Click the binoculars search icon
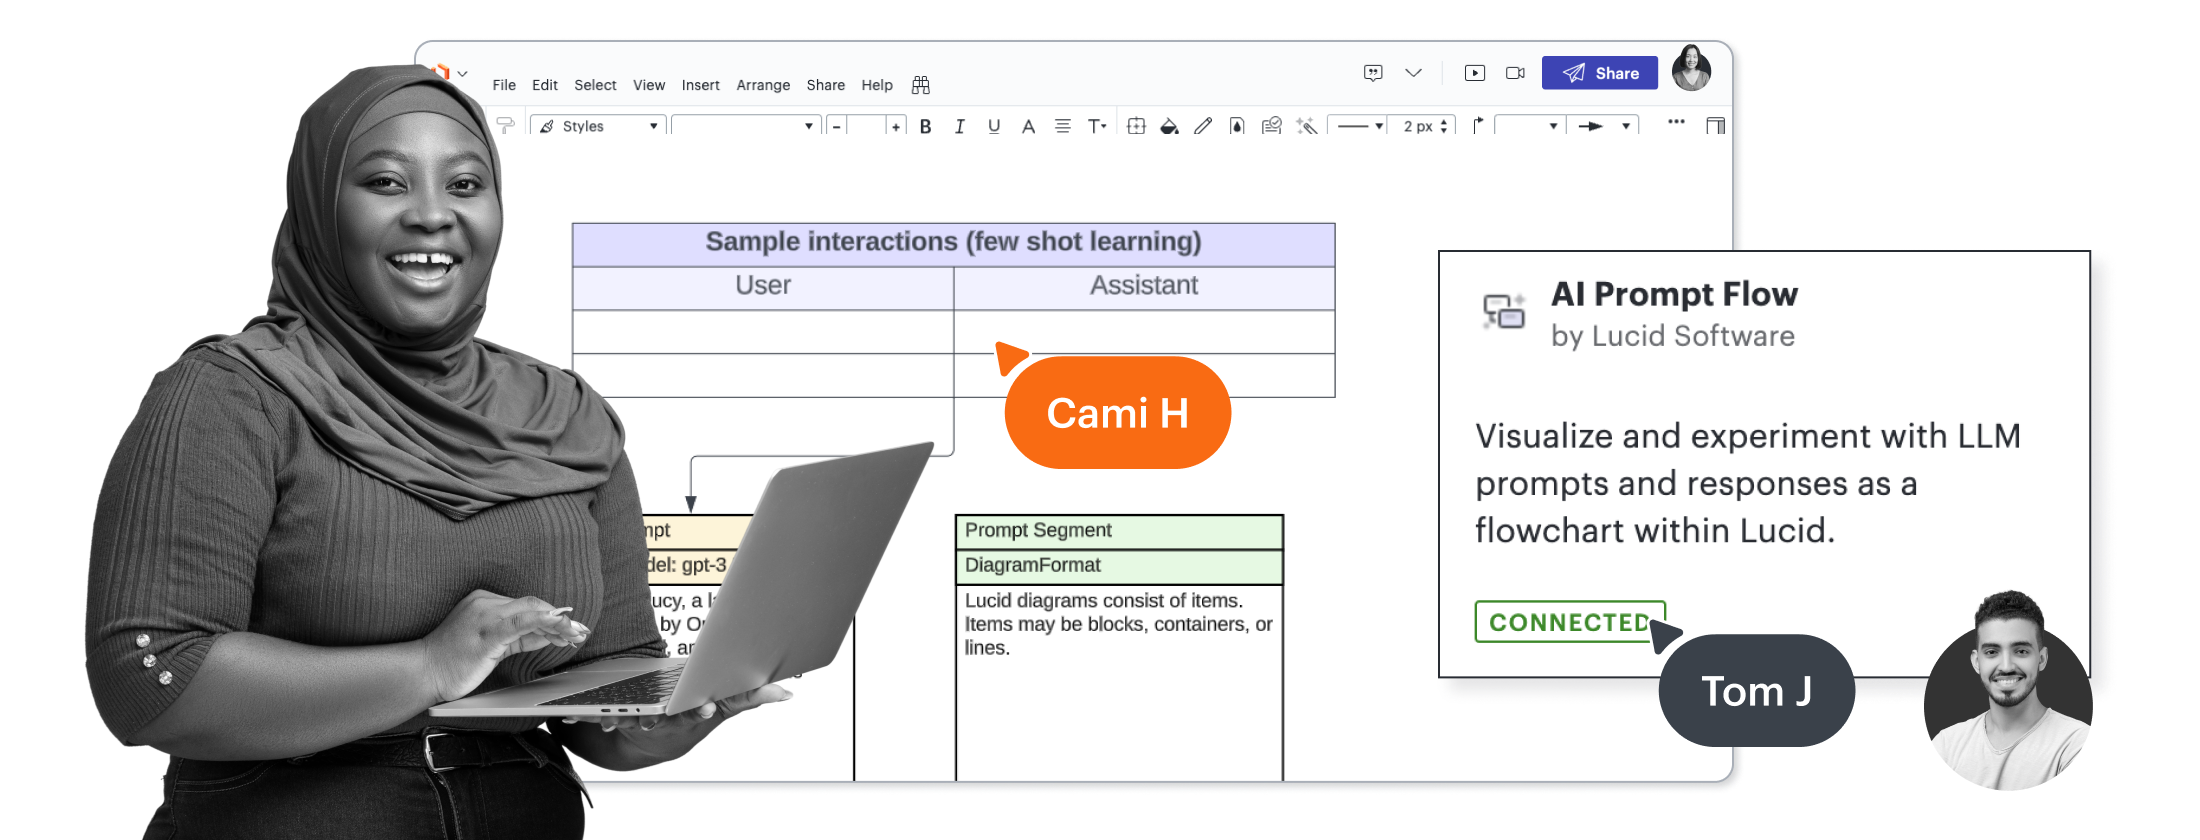This screenshot has width=2200, height=840. point(921,85)
